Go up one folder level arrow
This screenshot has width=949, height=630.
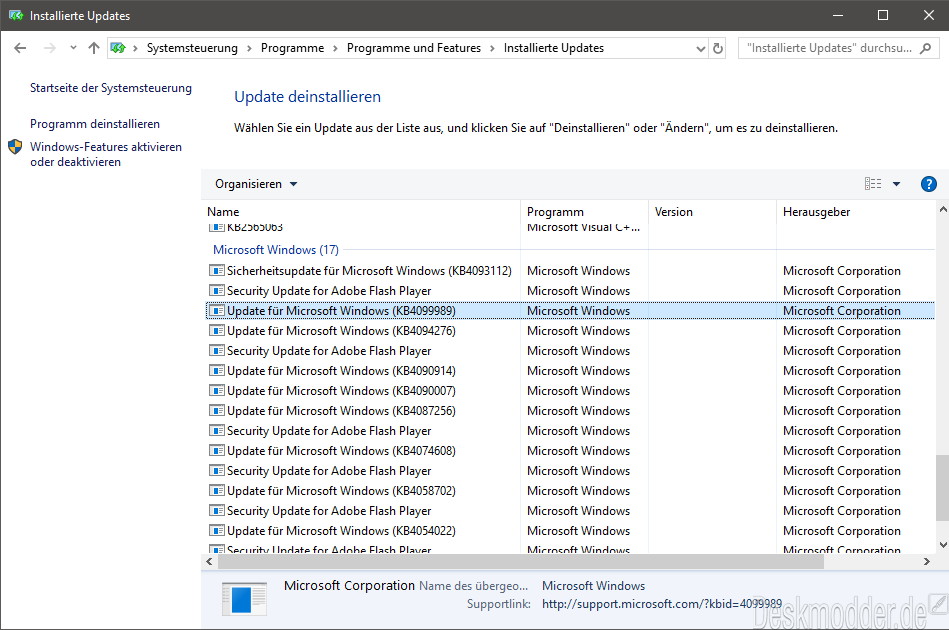pyautogui.click(x=93, y=48)
